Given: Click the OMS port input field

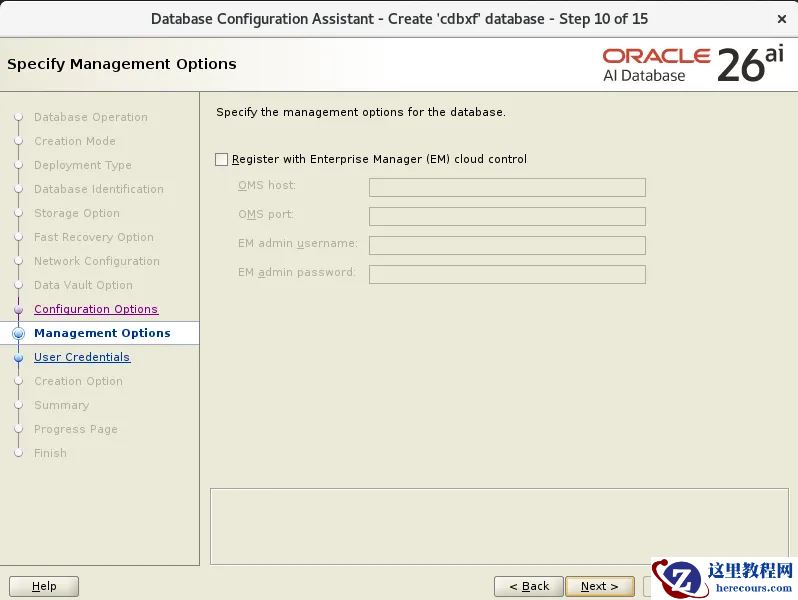Looking at the screenshot, I should click(x=507, y=216).
